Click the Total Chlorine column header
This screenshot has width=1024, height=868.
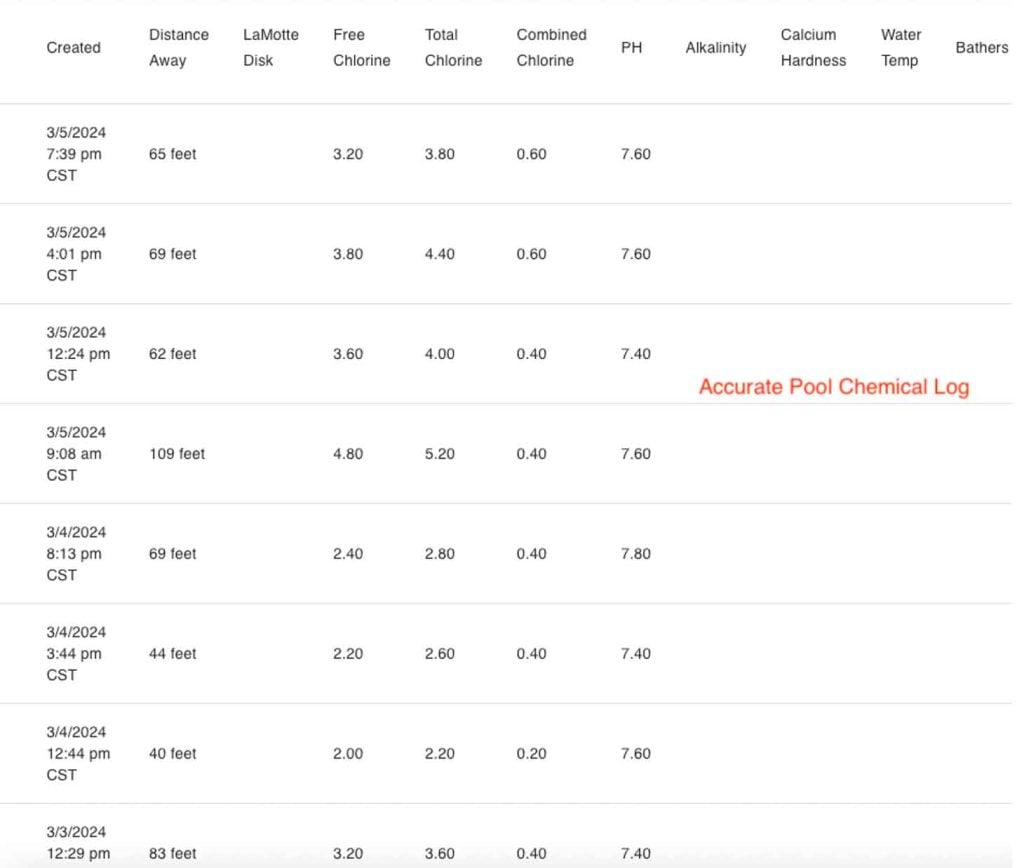point(453,48)
